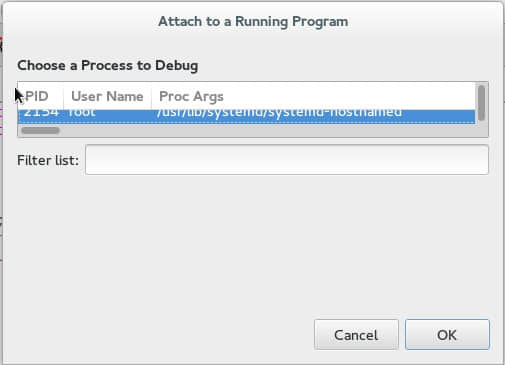Sort by the Proc Args column header
Screen dimensions: 505x365
(x=191, y=96)
